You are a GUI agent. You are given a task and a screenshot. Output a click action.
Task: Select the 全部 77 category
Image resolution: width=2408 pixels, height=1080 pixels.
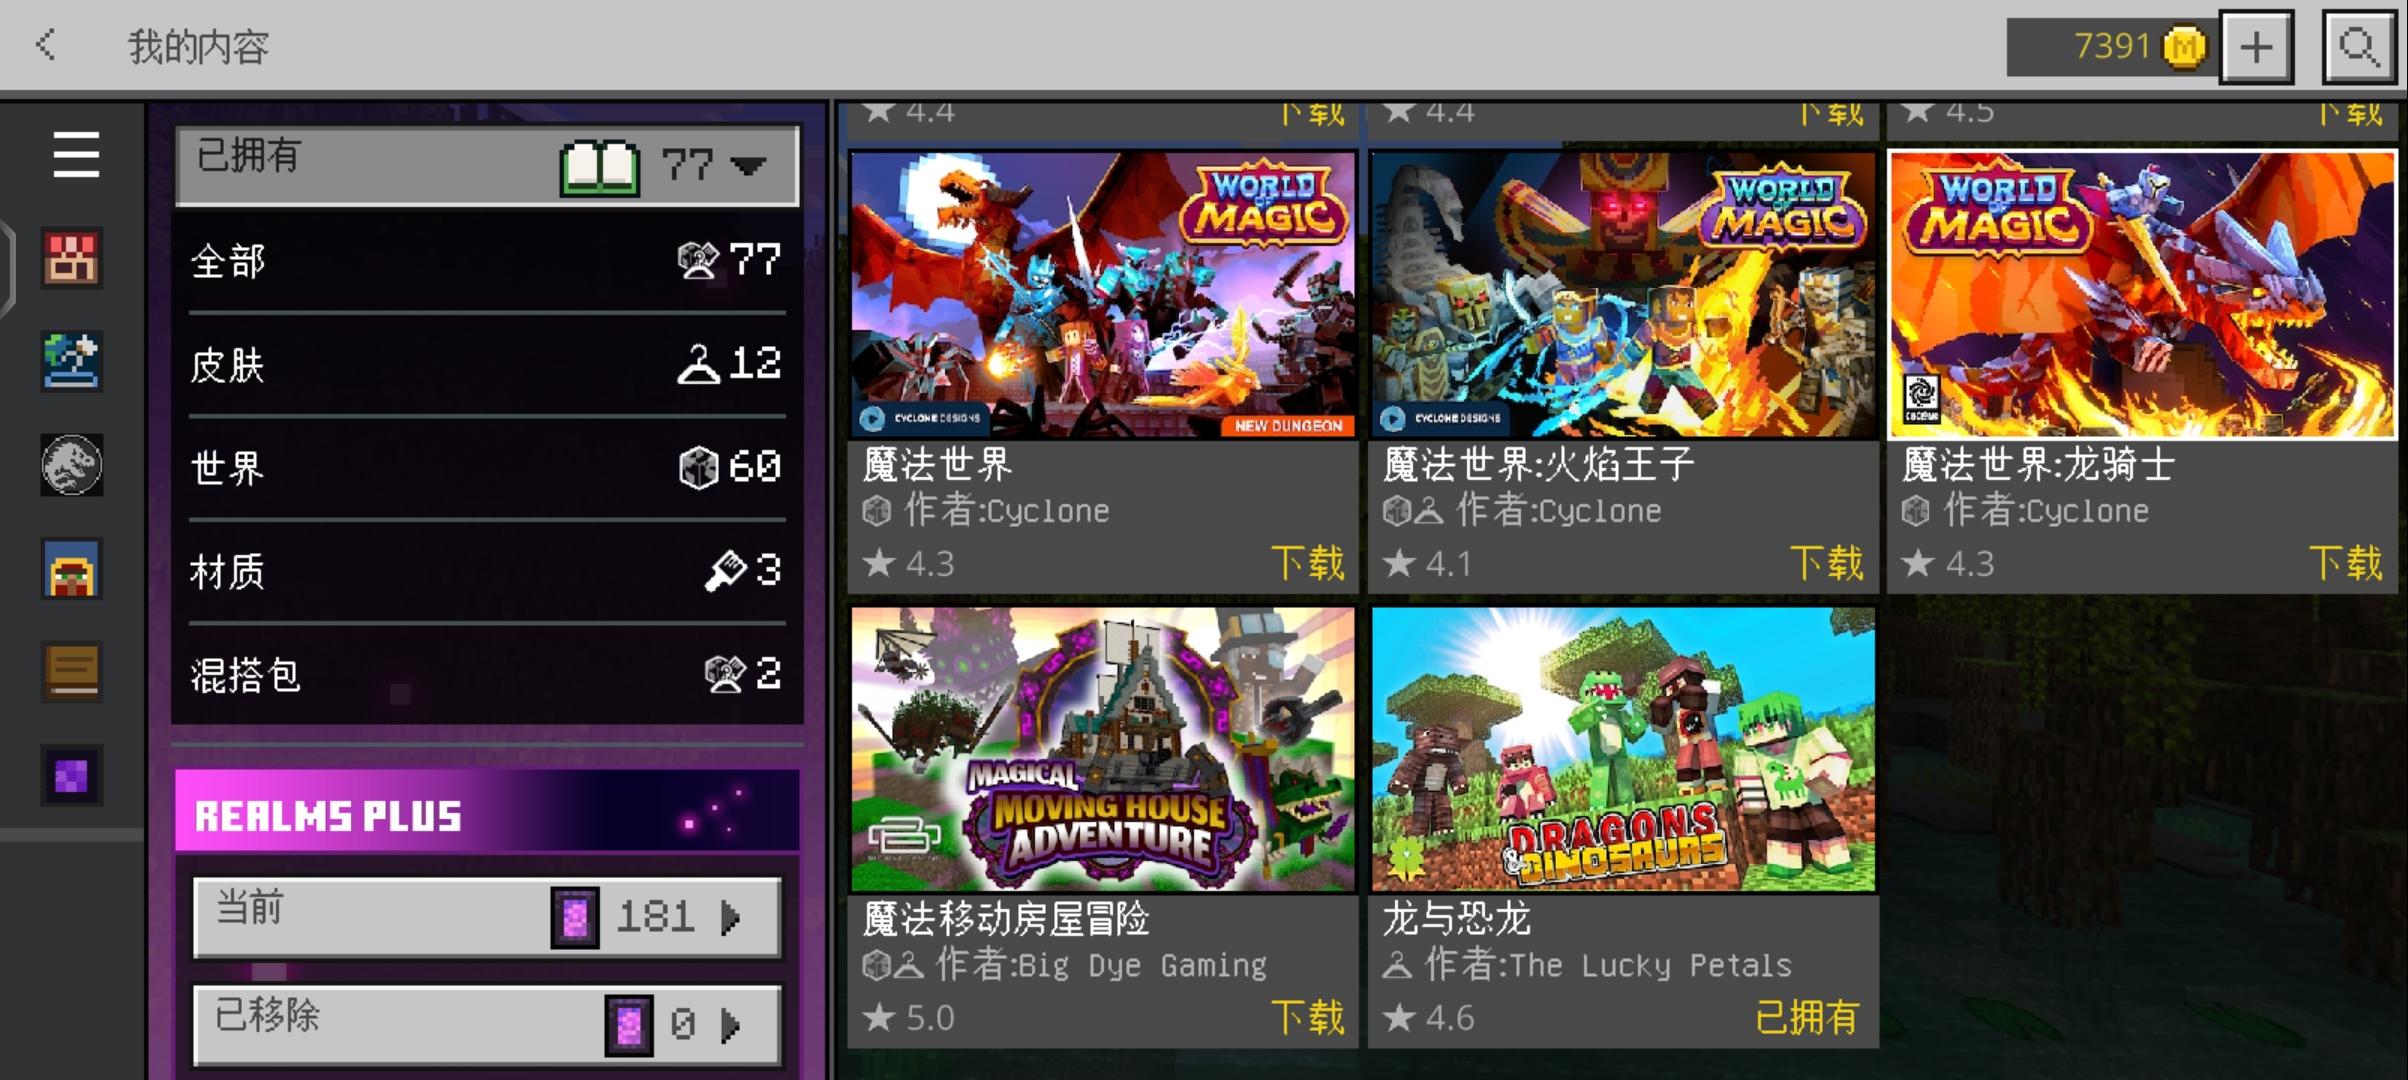click(487, 261)
